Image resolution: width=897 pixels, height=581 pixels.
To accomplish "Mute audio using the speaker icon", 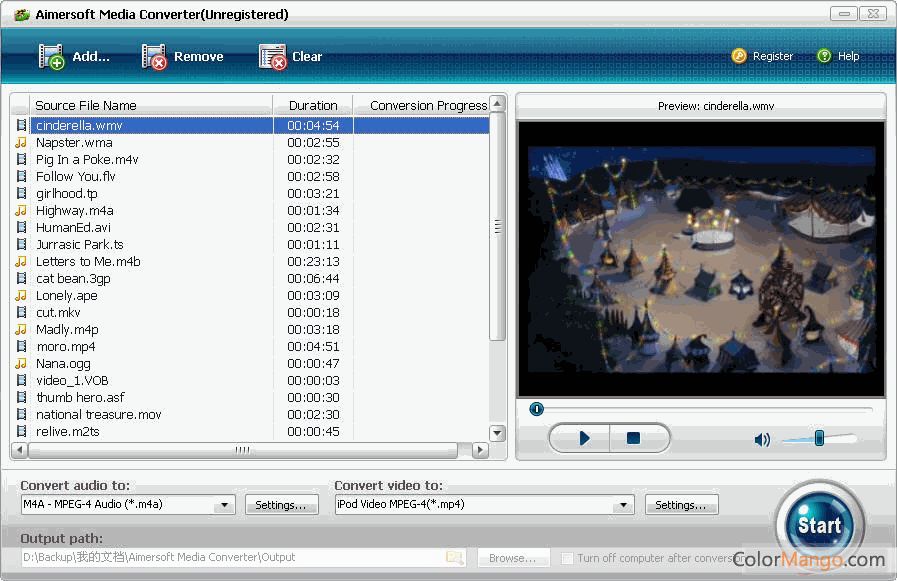I will coord(762,439).
